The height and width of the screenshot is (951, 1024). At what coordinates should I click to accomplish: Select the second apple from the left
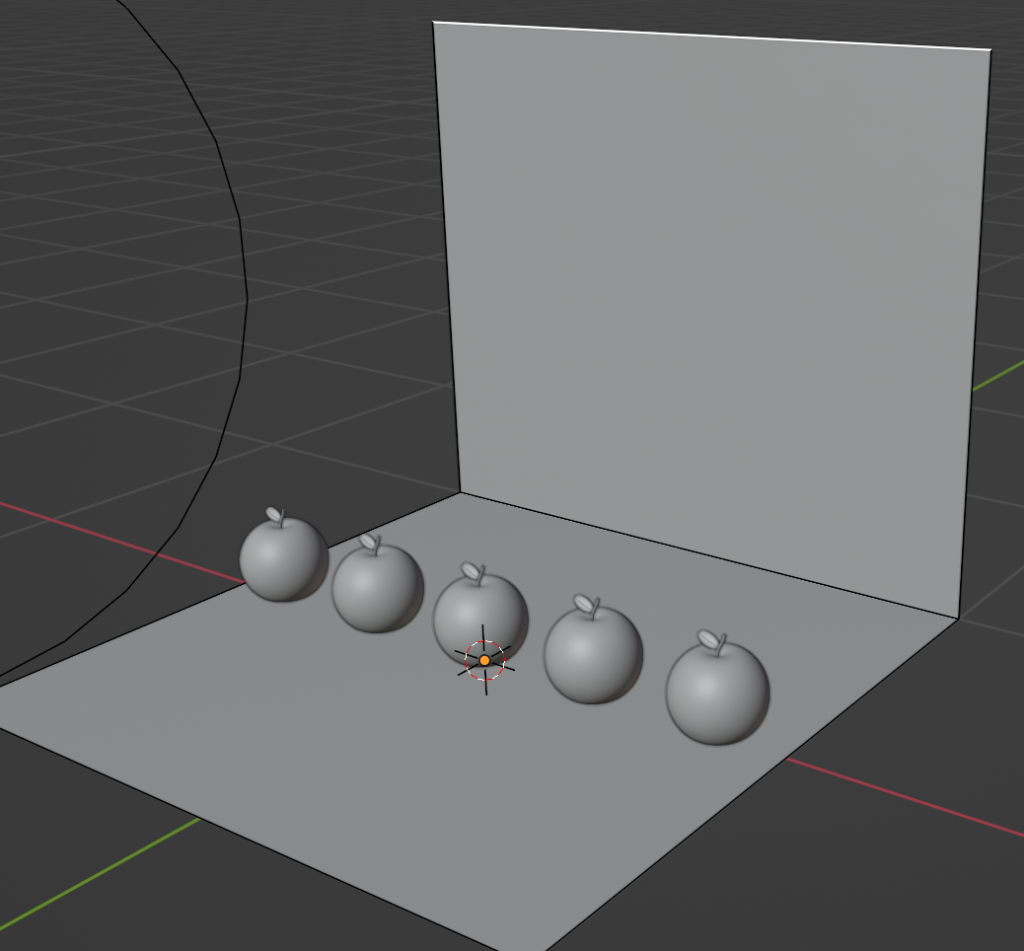click(x=377, y=592)
